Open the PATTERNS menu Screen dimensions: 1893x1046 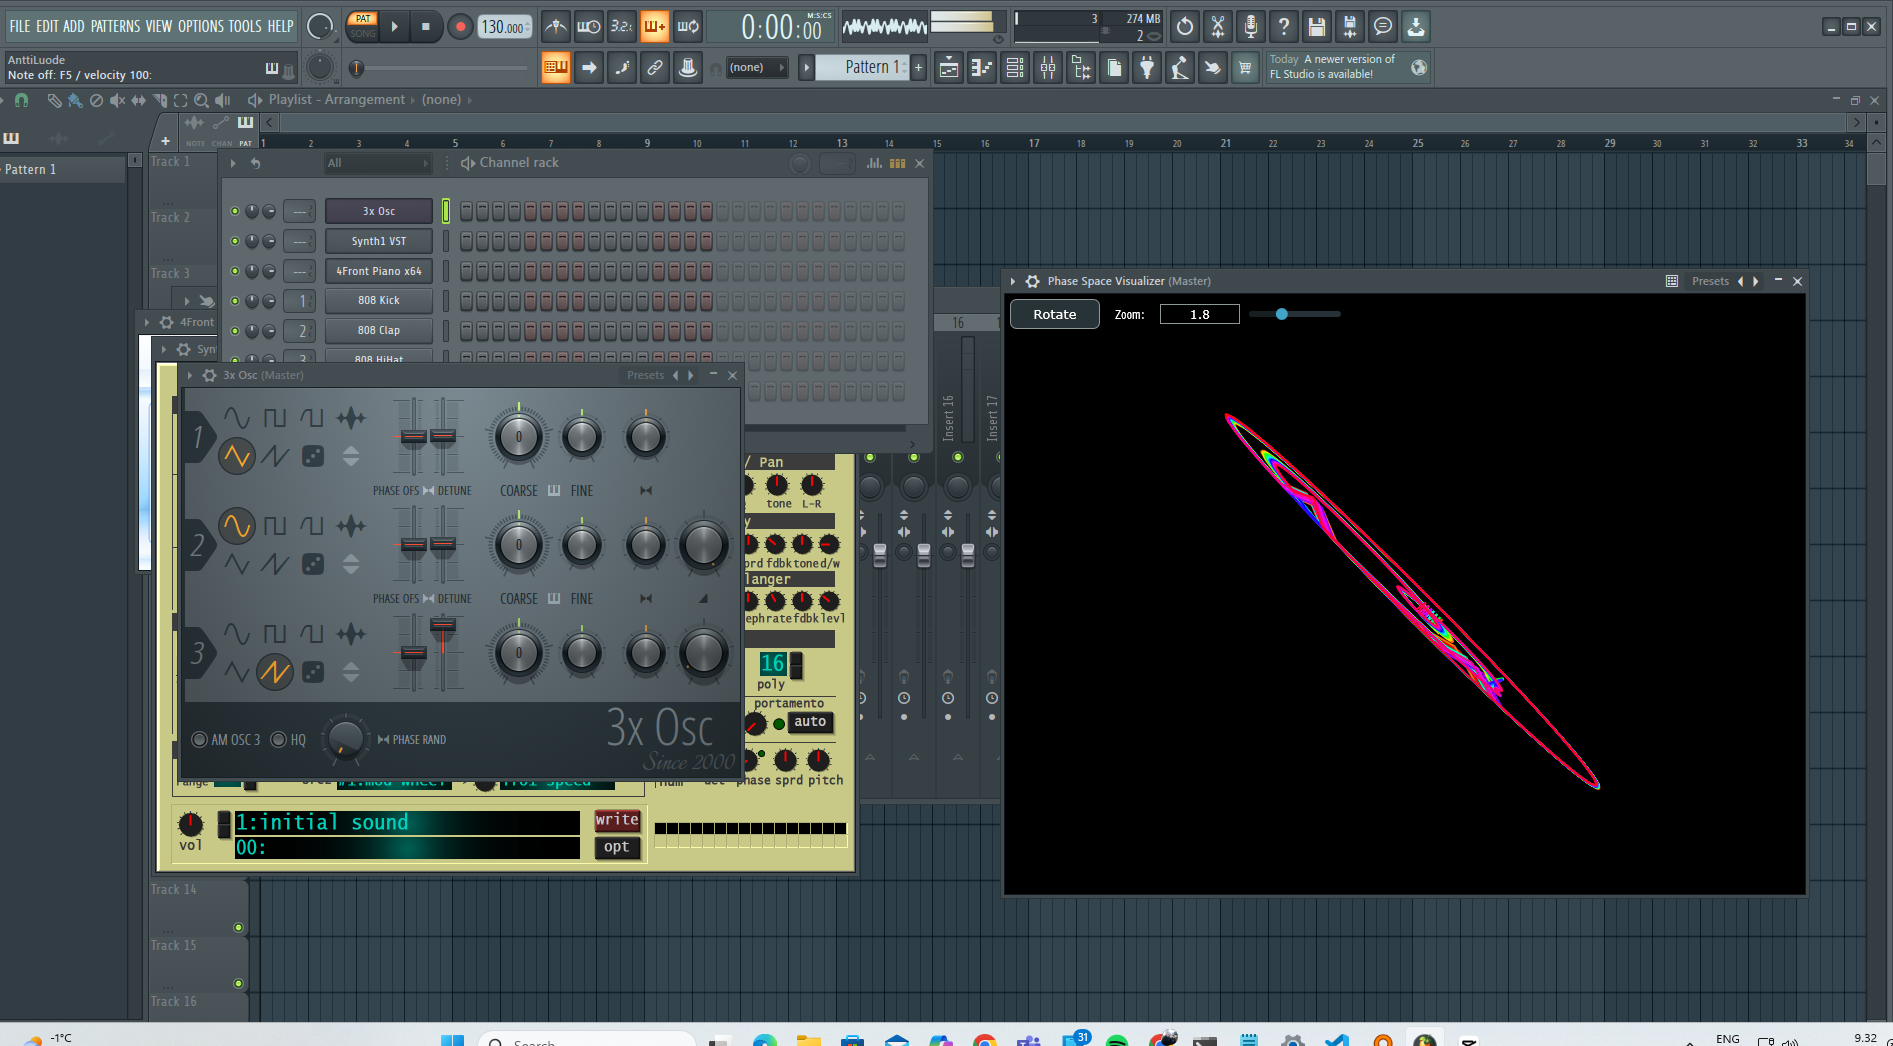pyautogui.click(x=115, y=26)
